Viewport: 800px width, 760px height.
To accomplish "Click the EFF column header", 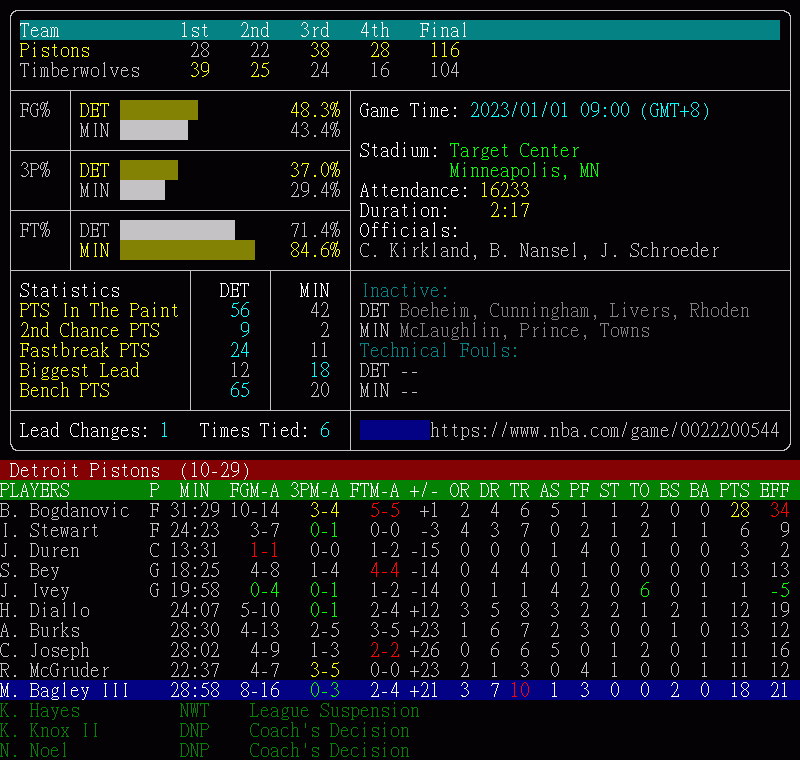I will pos(775,491).
